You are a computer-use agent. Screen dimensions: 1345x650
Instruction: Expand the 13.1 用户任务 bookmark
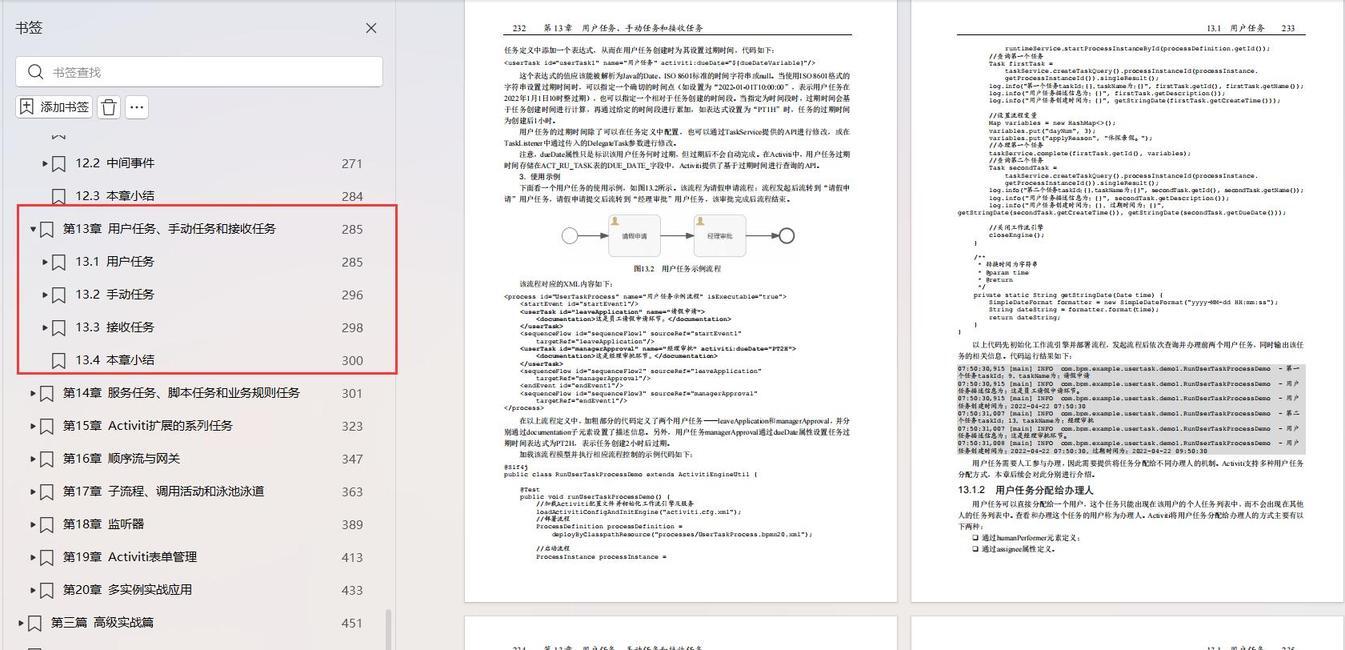[x=45, y=262]
